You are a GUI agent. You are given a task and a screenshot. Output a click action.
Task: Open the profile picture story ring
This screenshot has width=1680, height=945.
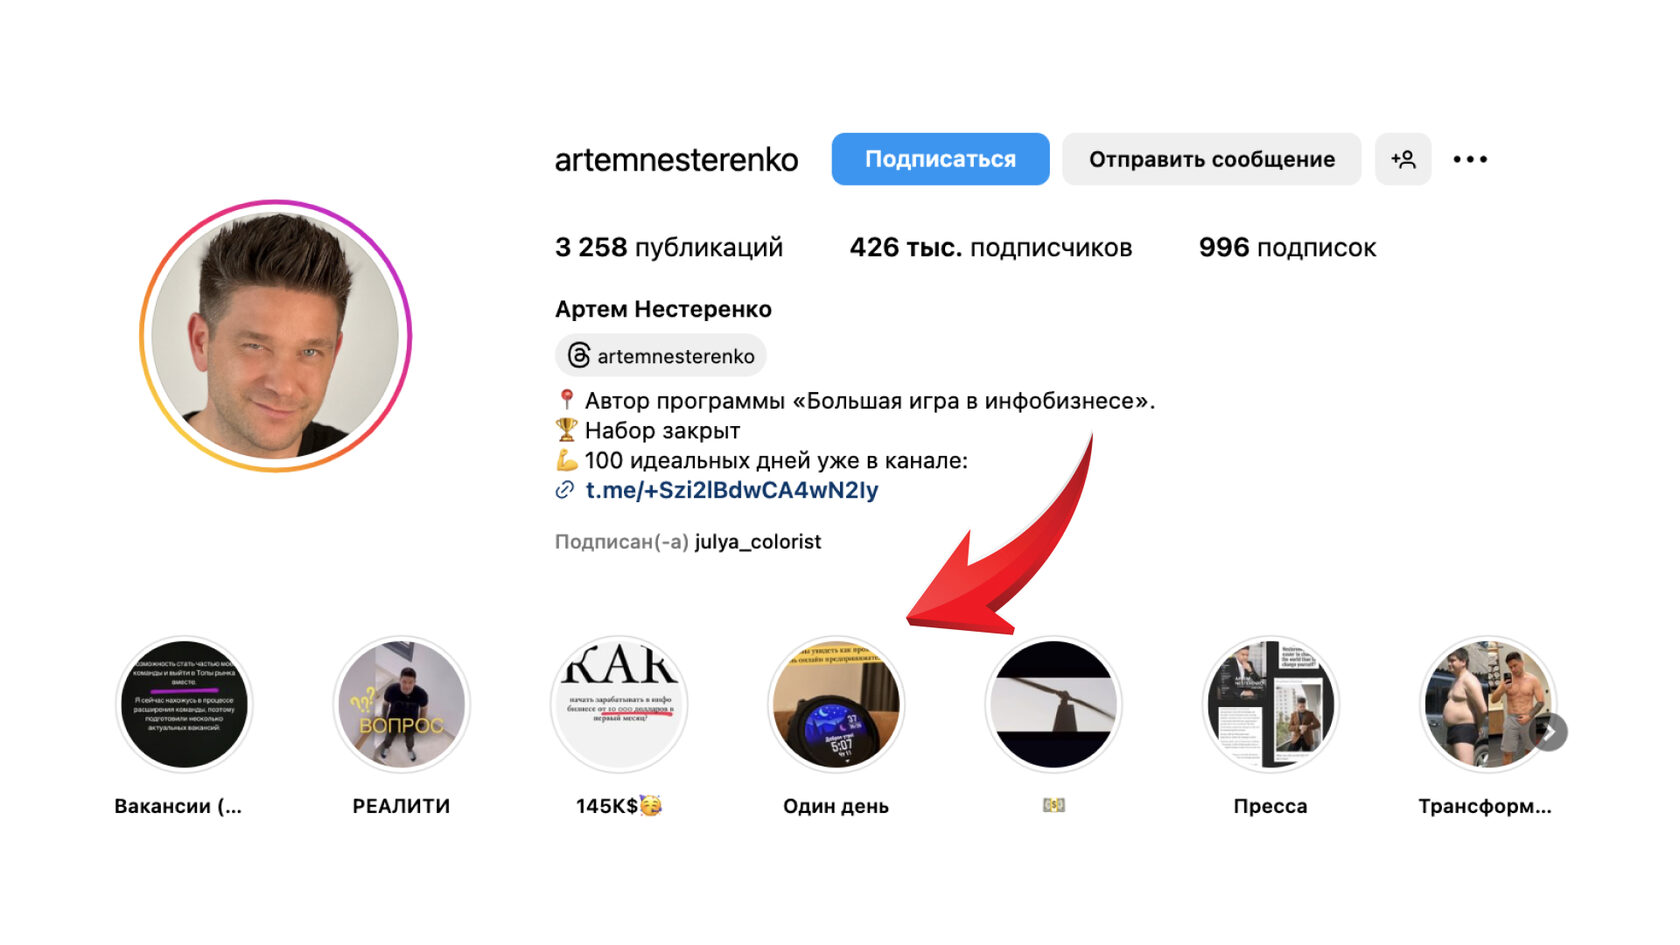276,335
